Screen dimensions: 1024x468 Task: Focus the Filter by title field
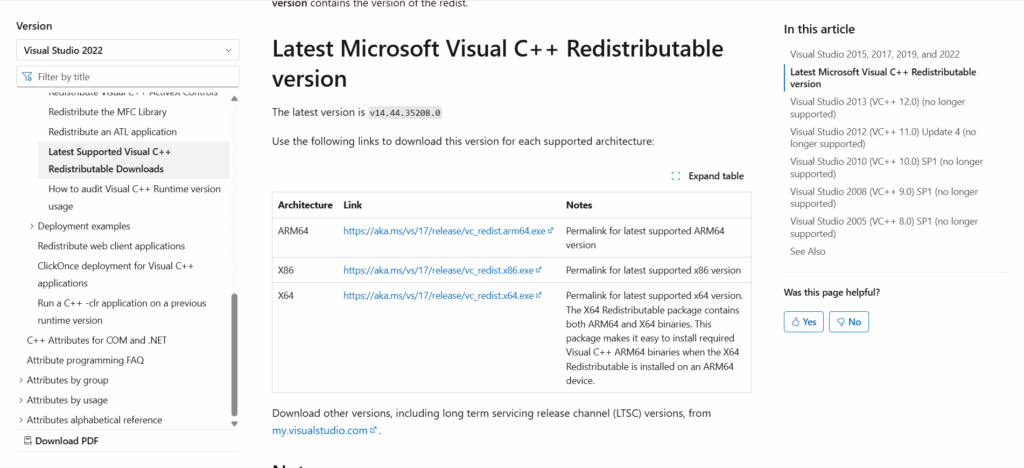(127, 76)
